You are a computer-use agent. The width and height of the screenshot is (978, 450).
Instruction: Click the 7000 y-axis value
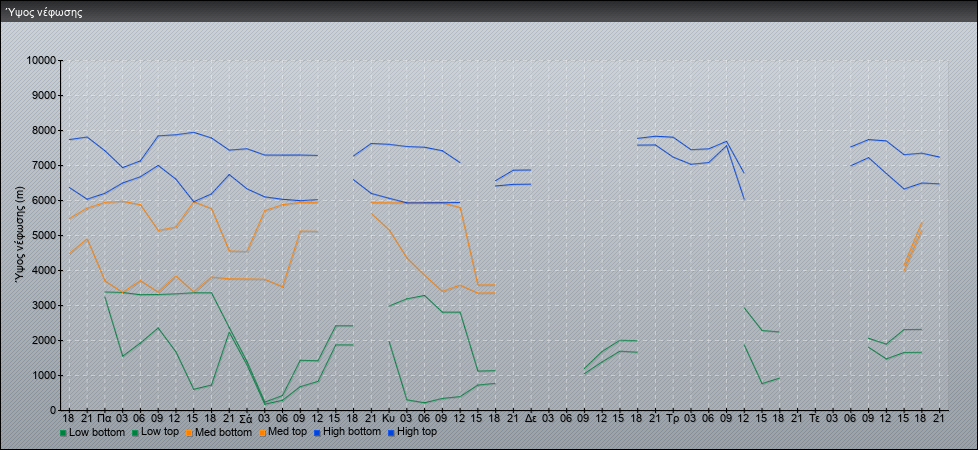45,165
